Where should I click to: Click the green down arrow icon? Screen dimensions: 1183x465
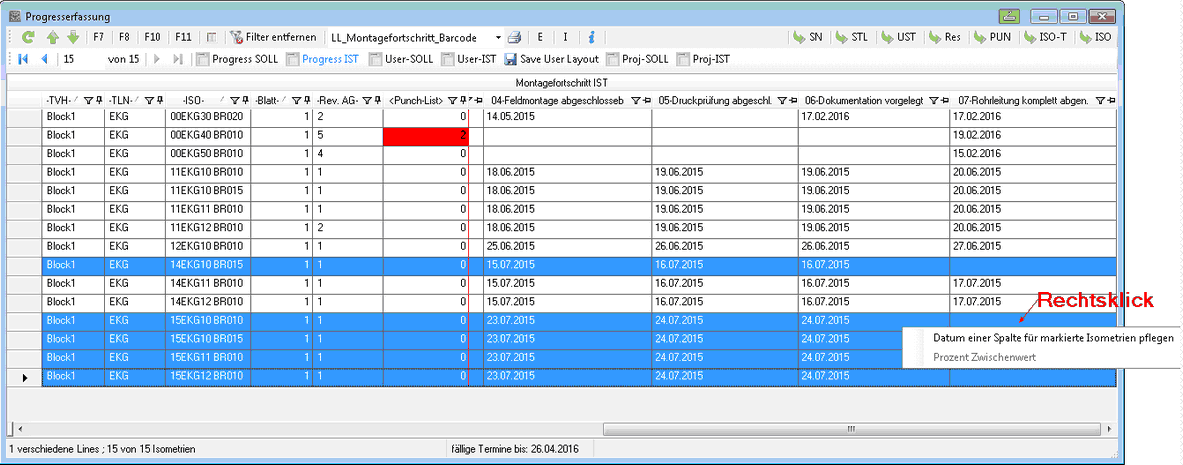click(72, 37)
